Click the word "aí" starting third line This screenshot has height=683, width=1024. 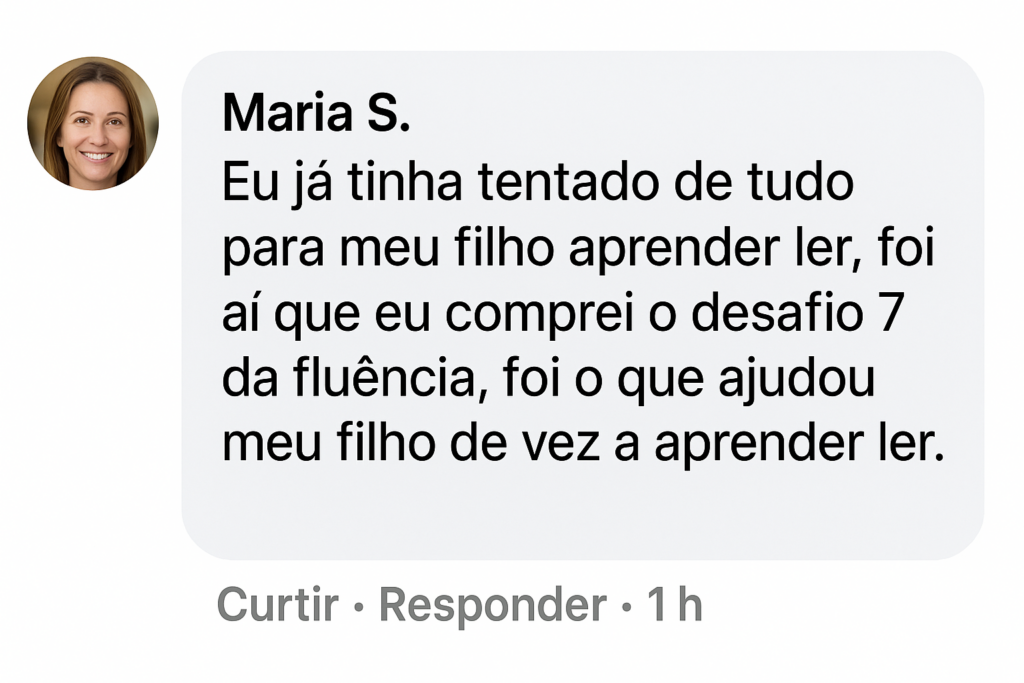pos(238,315)
